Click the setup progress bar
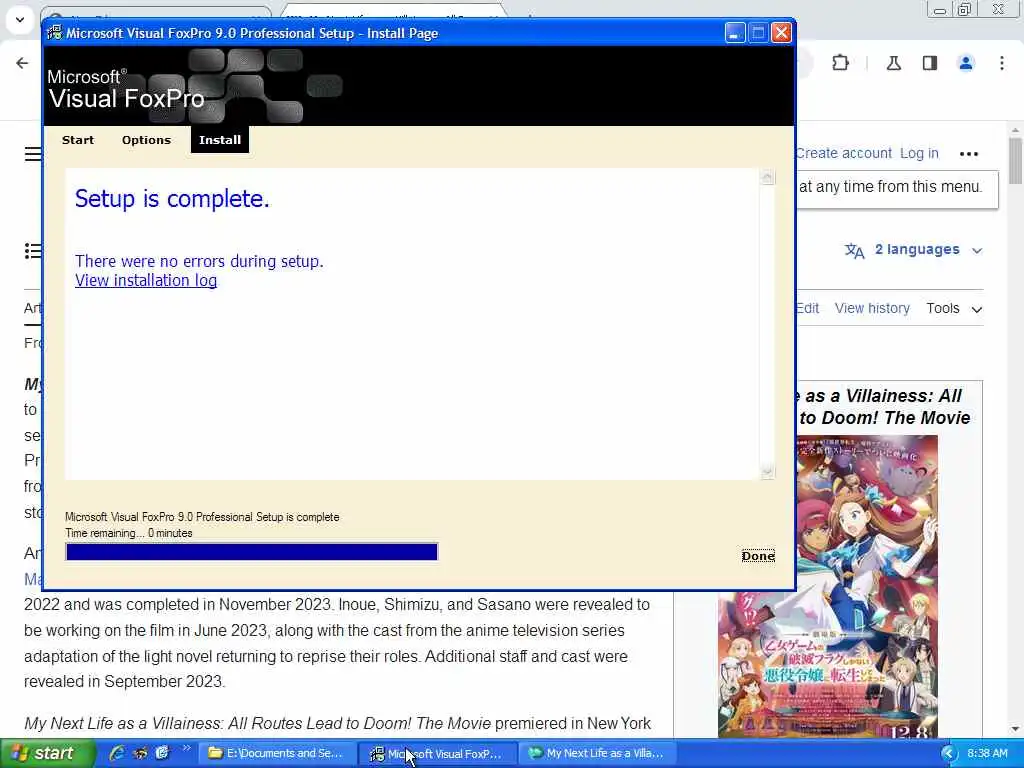Viewport: 1024px width, 768px height. (251, 552)
